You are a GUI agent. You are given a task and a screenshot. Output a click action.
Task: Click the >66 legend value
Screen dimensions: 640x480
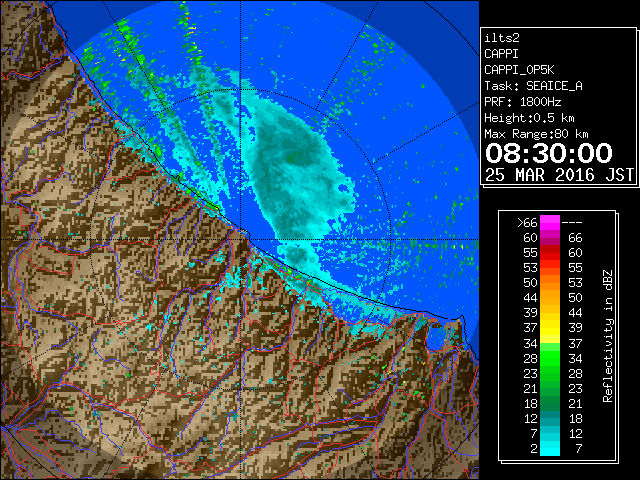(x=527, y=223)
